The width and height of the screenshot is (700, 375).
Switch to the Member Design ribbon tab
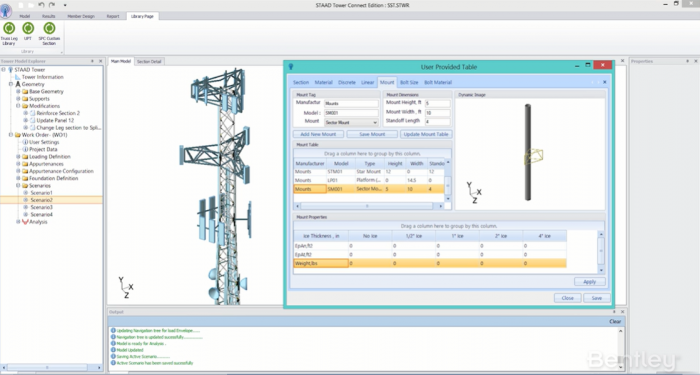(81, 16)
